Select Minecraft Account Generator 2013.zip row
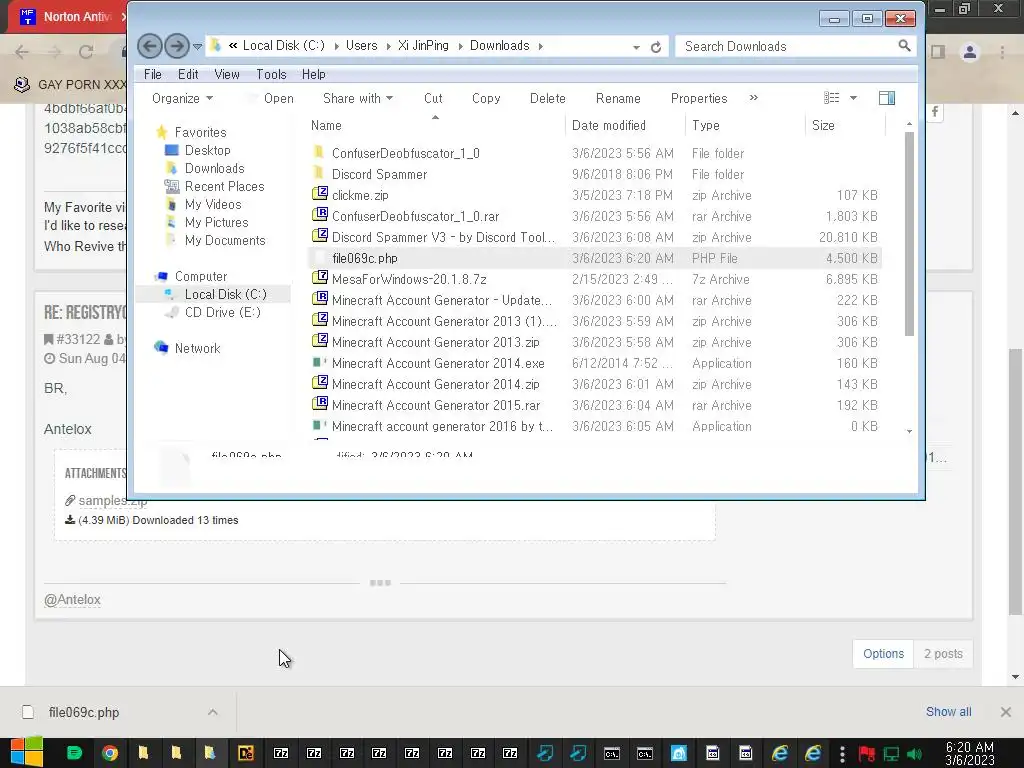The height and width of the screenshot is (768, 1024). tap(594, 342)
